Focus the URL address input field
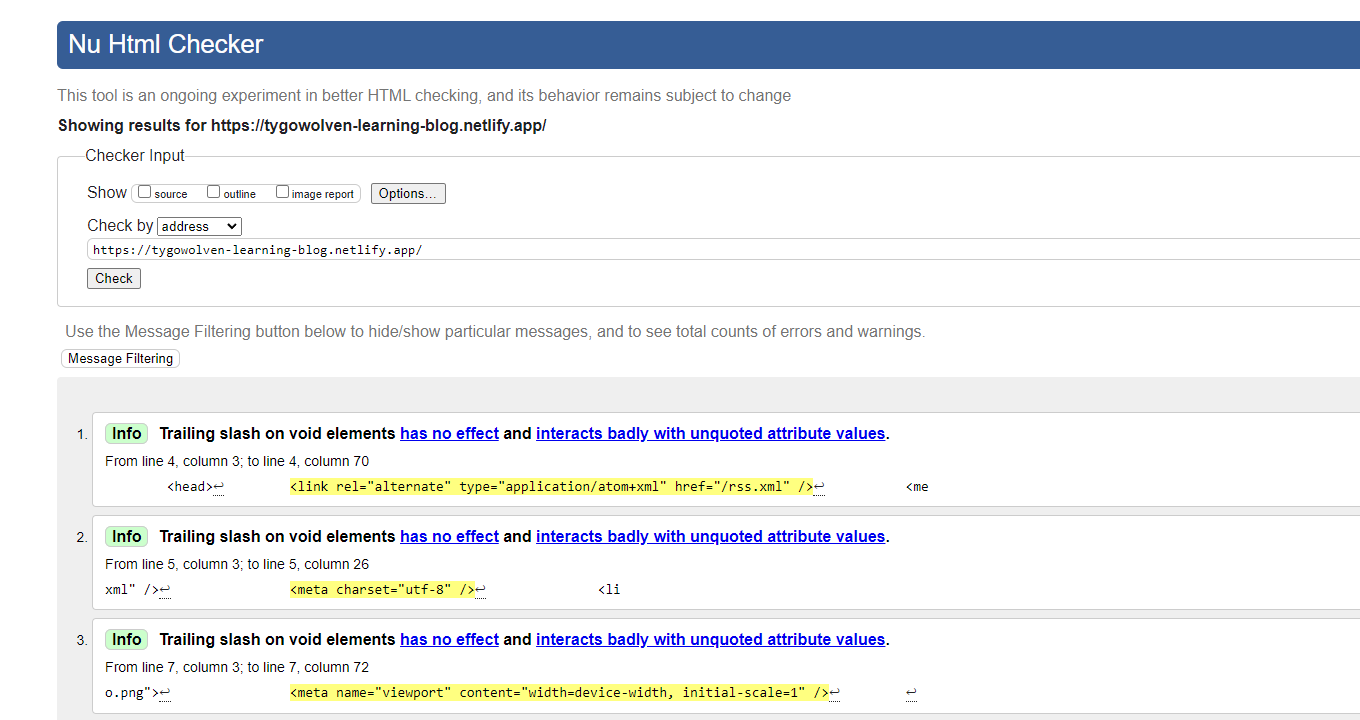This screenshot has width=1360, height=720. point(724,249)
